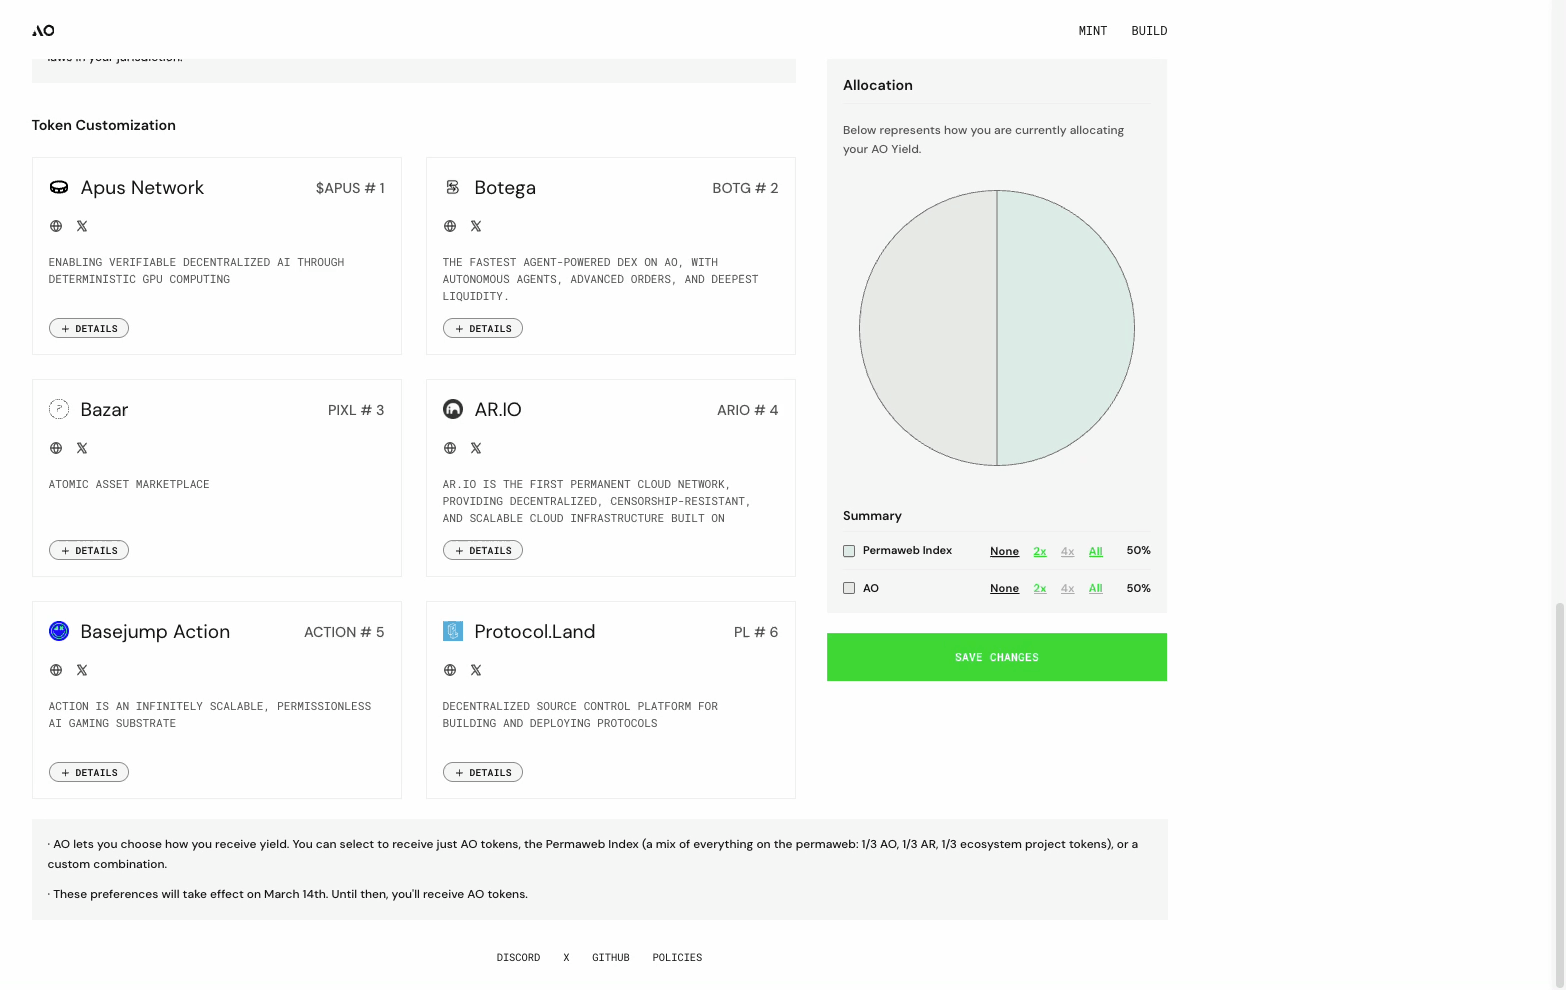Tick the AO allocation checkbox
The image size is (1566, 990).
tap(849, 588)
